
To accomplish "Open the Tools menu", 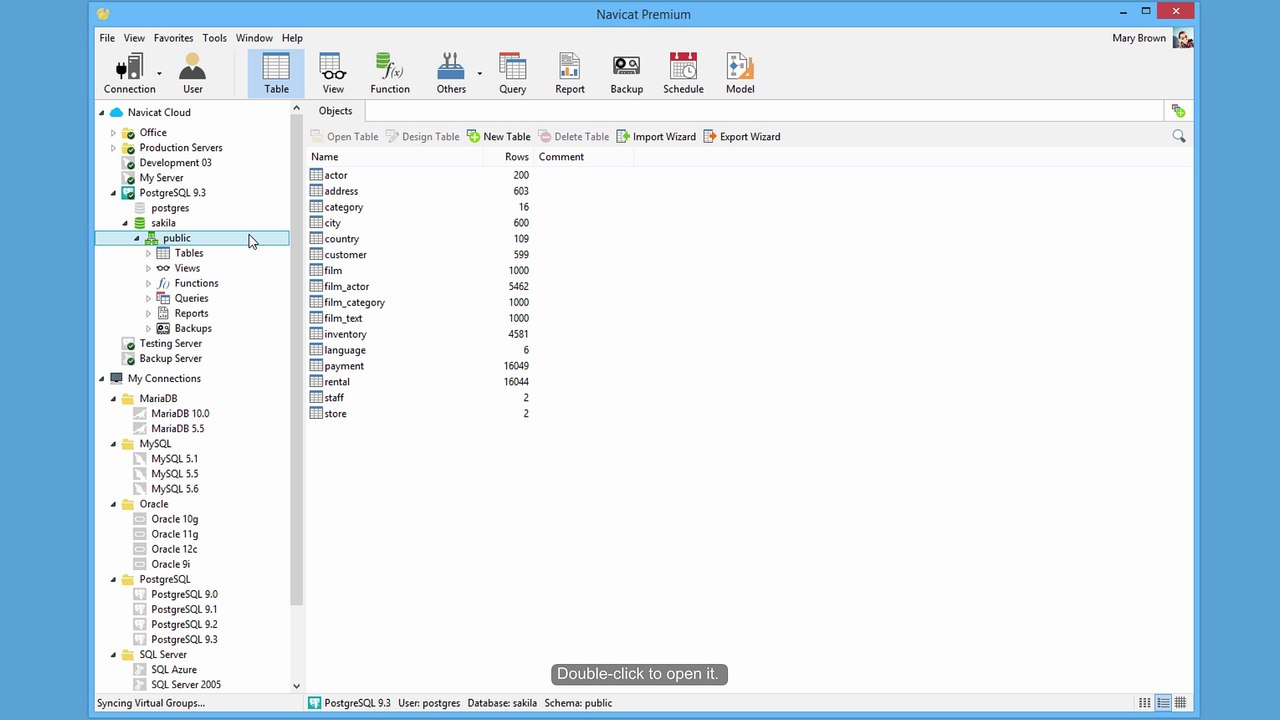I will (214, 38).
